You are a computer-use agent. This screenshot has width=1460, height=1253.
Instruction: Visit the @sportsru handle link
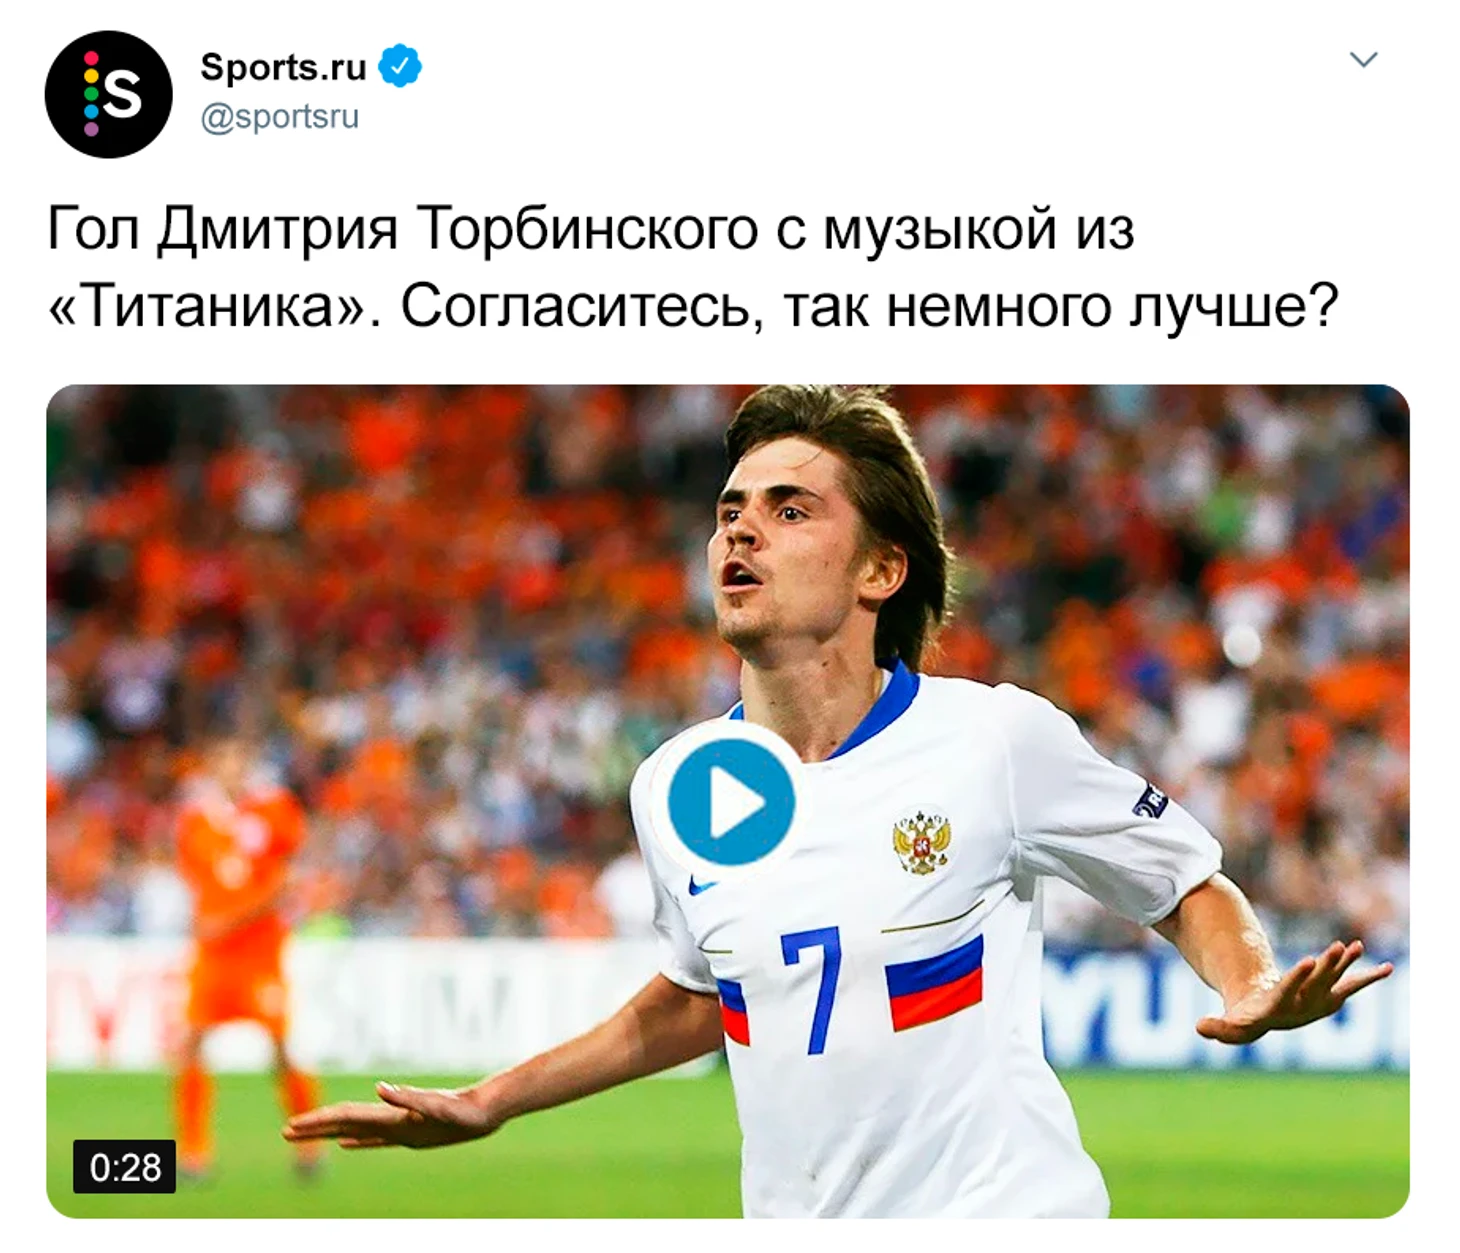pos(279,117)
